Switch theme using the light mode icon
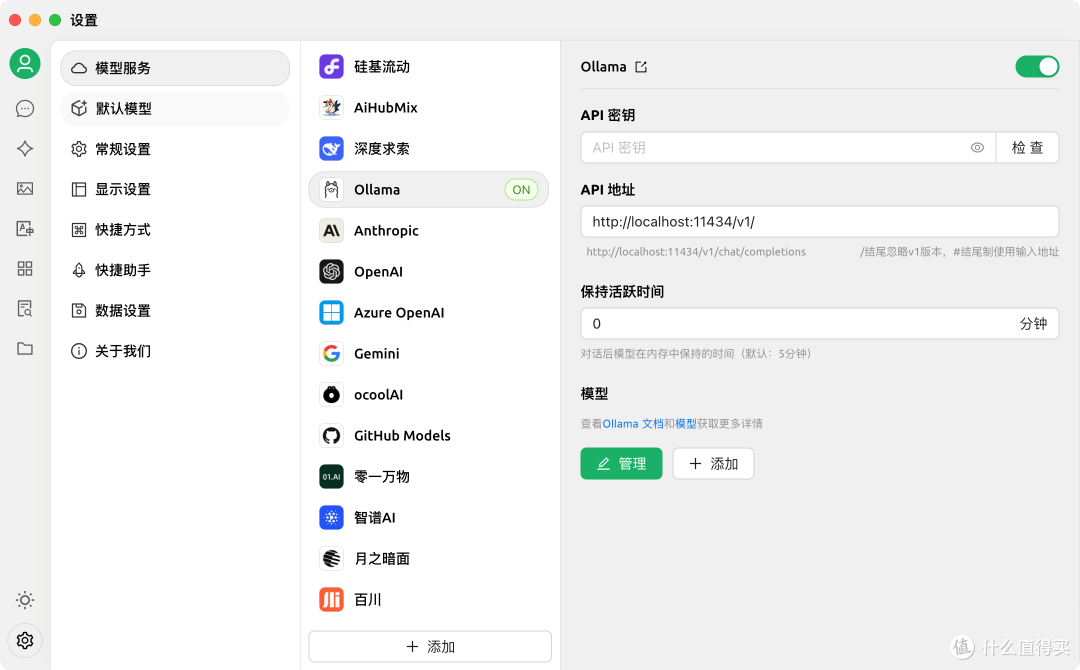The height and width of the screenshot is (670, 1080). click(x=25, y=600)
